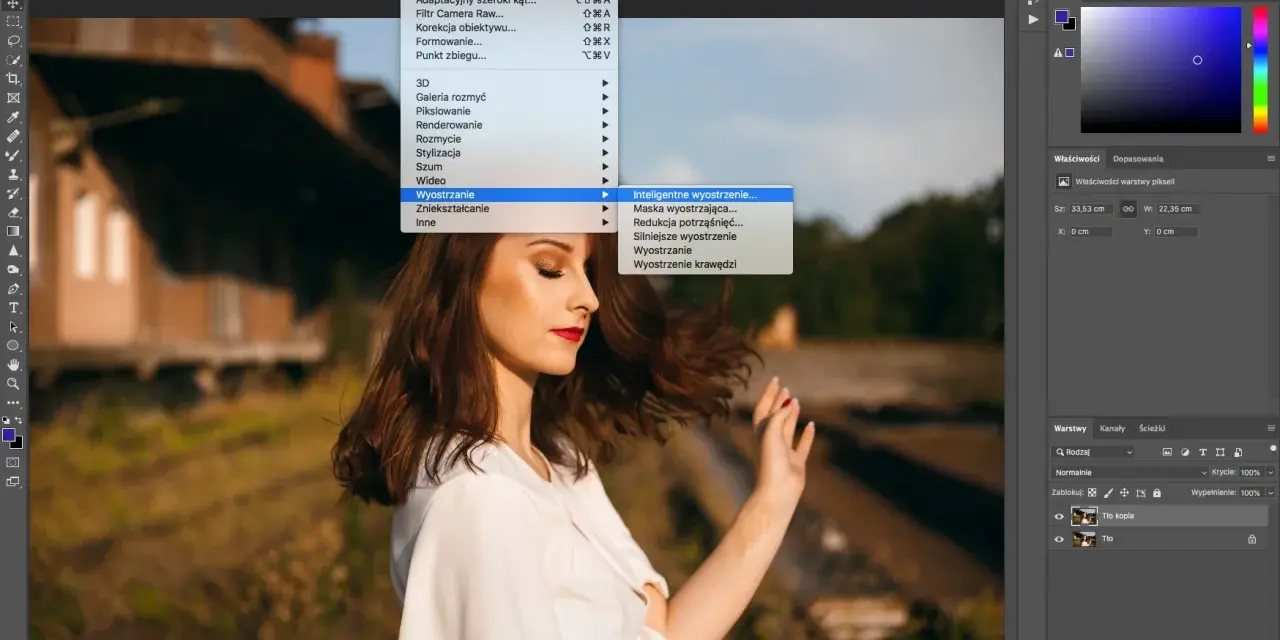1280x640 pixels.
Task: Click the lock icon on Tło layer
Action: (1251, 539)
